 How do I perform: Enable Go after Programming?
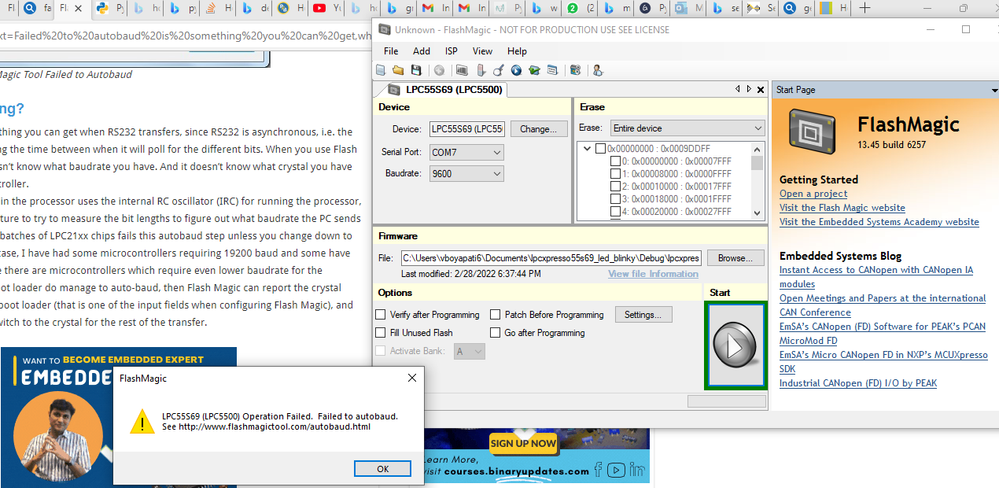pos(495,333)
